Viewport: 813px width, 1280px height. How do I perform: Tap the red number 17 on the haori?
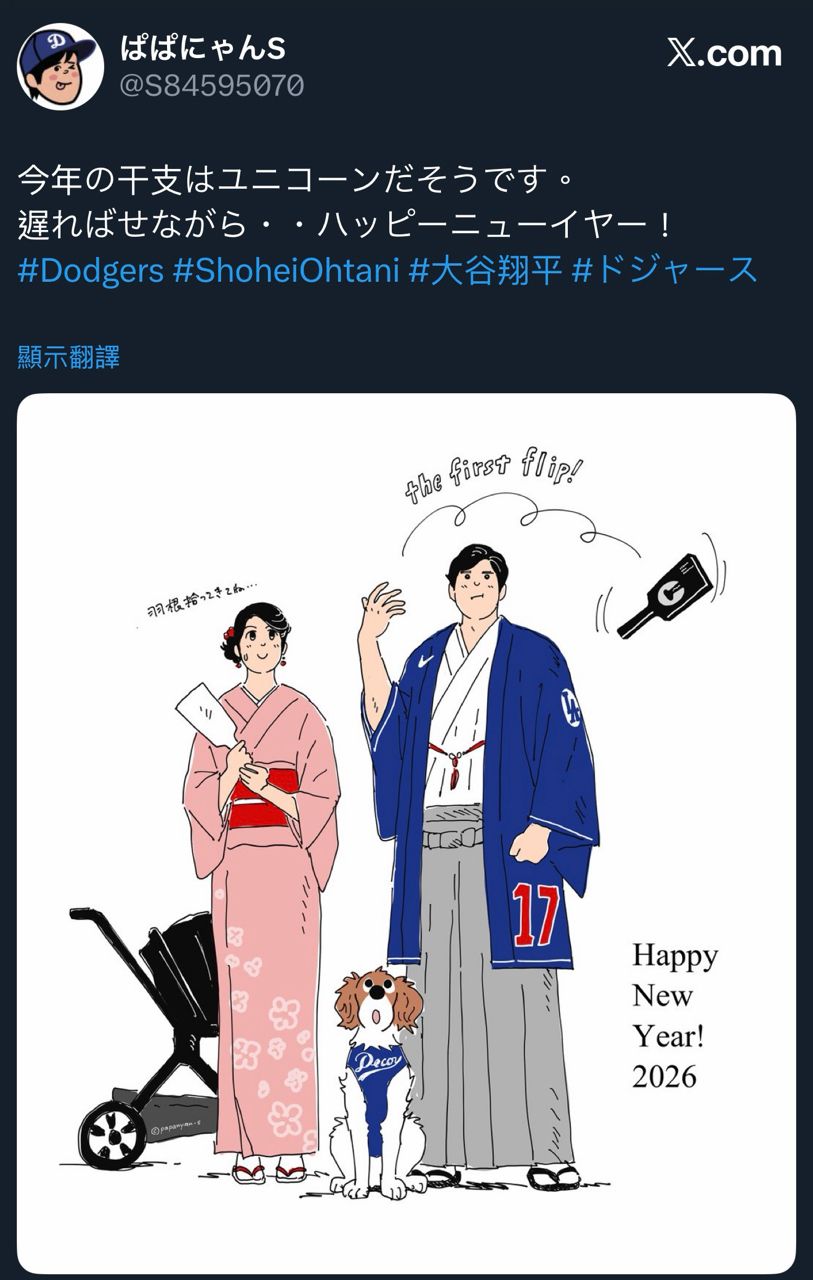click(536, 915)
